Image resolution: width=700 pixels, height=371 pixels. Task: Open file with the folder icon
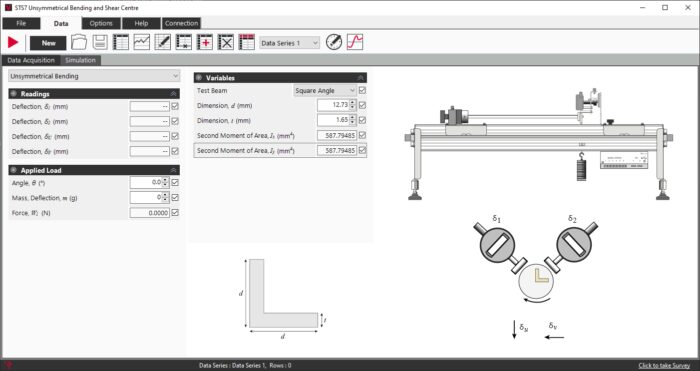(x=79, y=42)
